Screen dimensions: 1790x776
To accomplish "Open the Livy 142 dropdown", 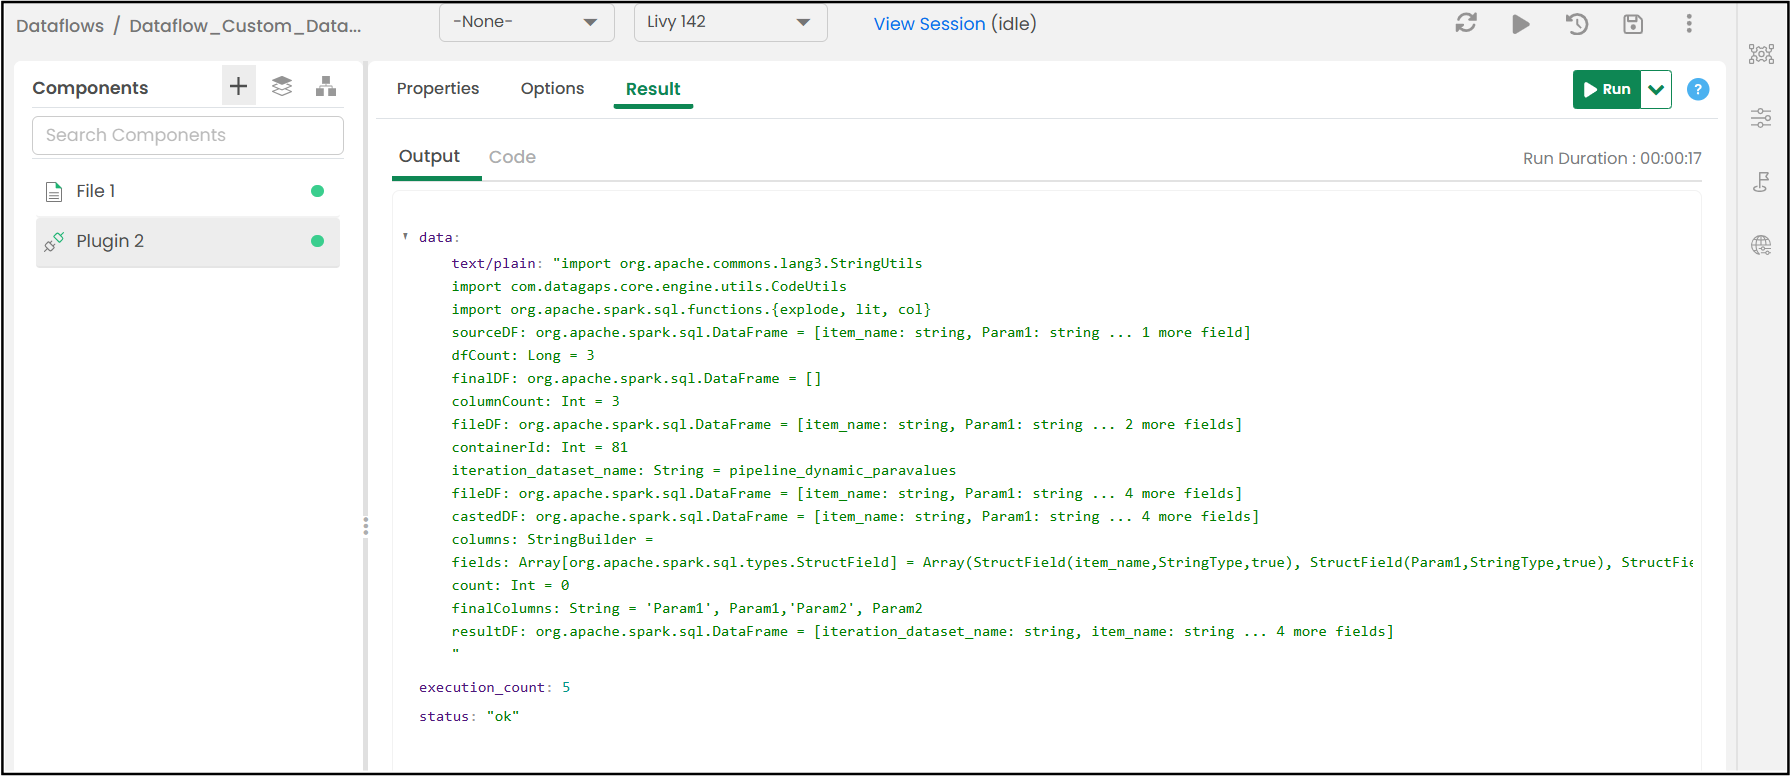I will [x=730, y=22].
